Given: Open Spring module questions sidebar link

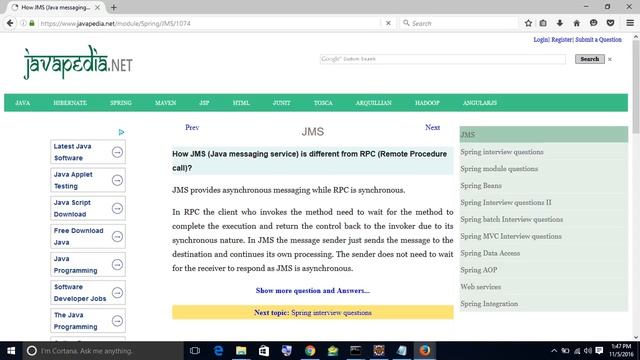Looking at the screenshot, I should click(x=499, y=169).
